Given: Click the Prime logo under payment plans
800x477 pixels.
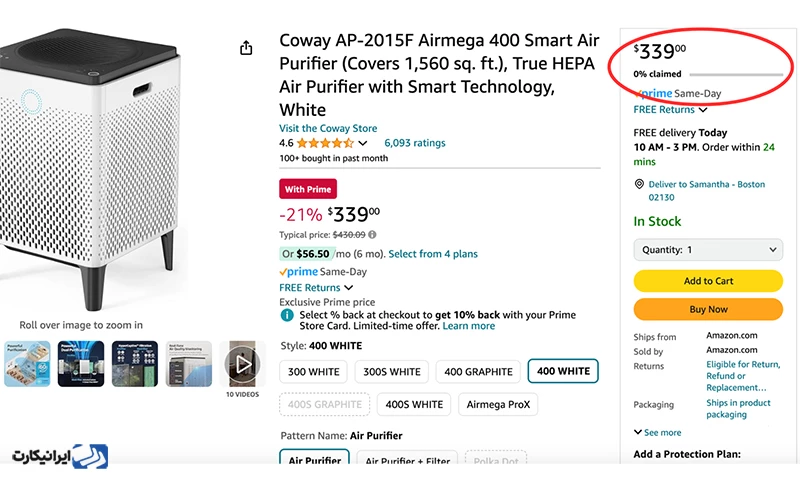Looking at the screenshot, I should [298, 271].
